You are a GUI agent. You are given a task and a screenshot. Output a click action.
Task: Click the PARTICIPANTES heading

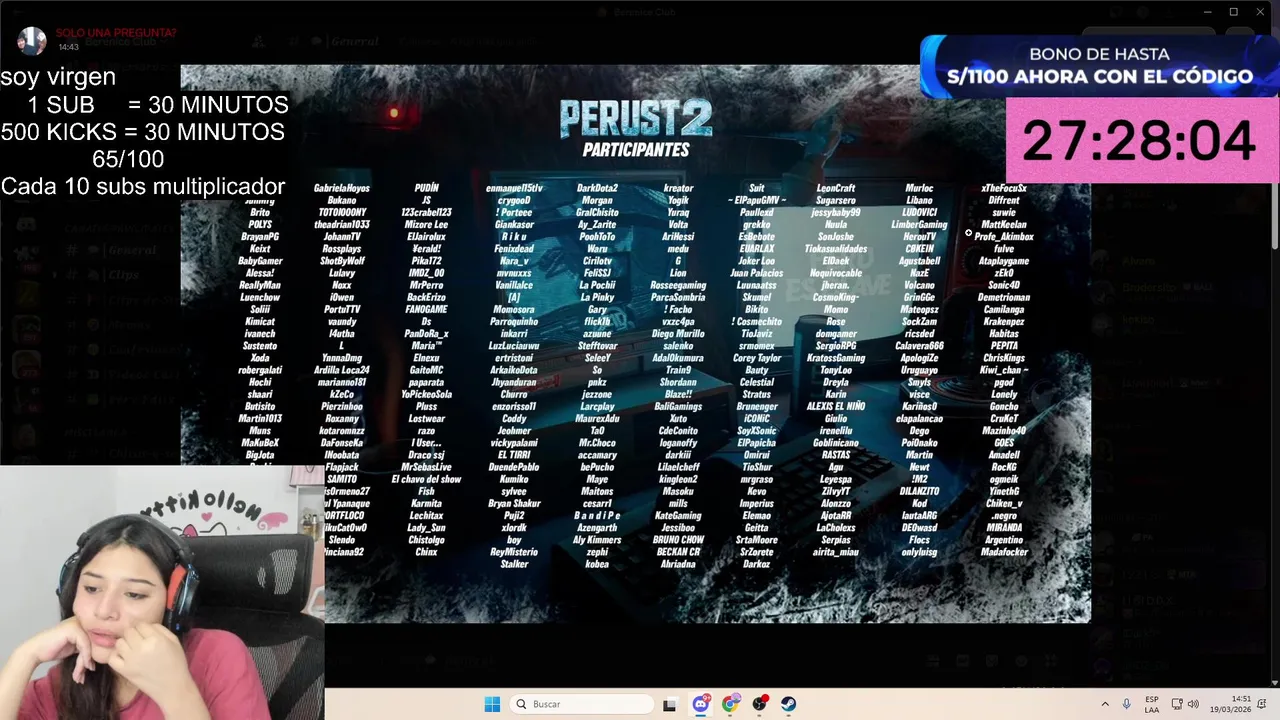pyautogui.click(x=636, y=150)
